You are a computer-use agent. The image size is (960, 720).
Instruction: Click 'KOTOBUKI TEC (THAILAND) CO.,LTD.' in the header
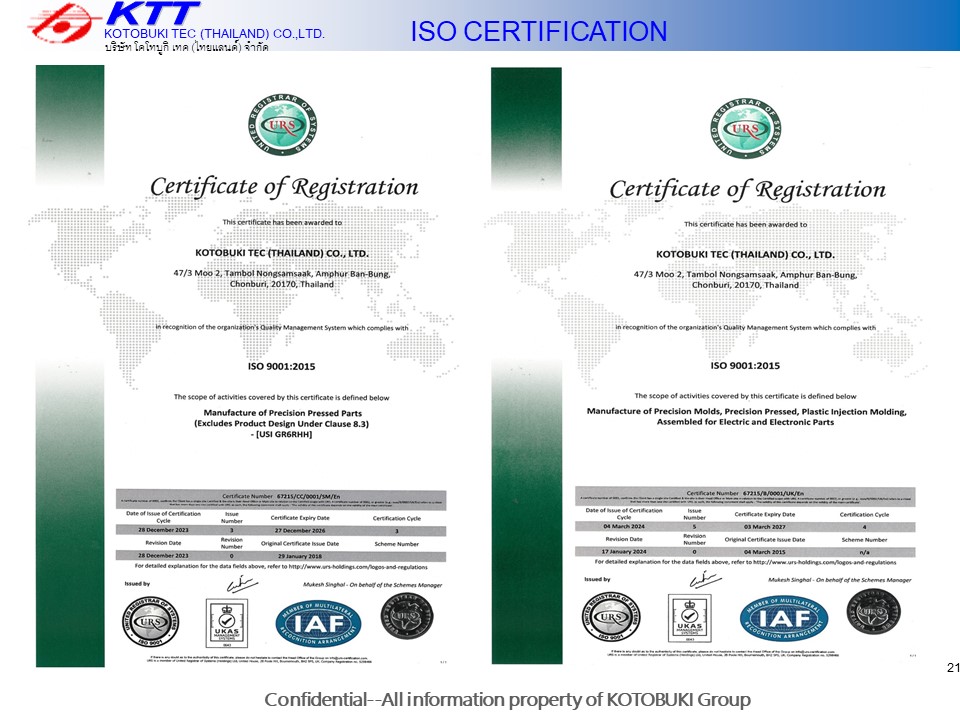pyautogui.click(x=214, y=34)
